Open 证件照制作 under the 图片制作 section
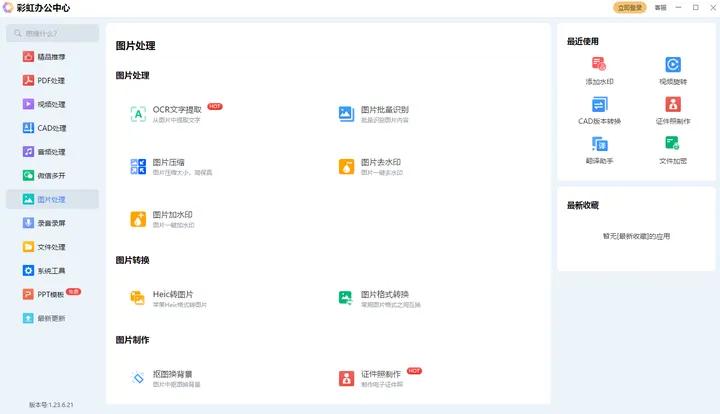Screen dimensions: 720x414 click(379, 378)
